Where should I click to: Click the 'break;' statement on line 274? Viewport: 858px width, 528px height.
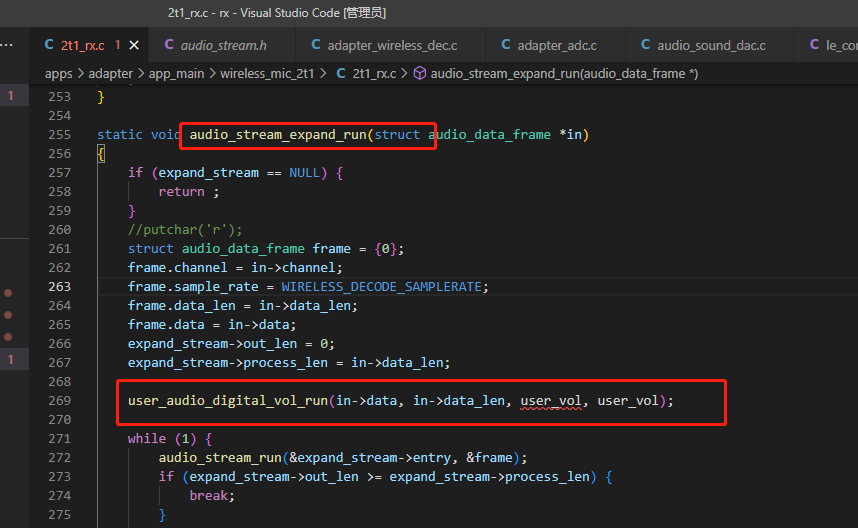click(212, 496)
